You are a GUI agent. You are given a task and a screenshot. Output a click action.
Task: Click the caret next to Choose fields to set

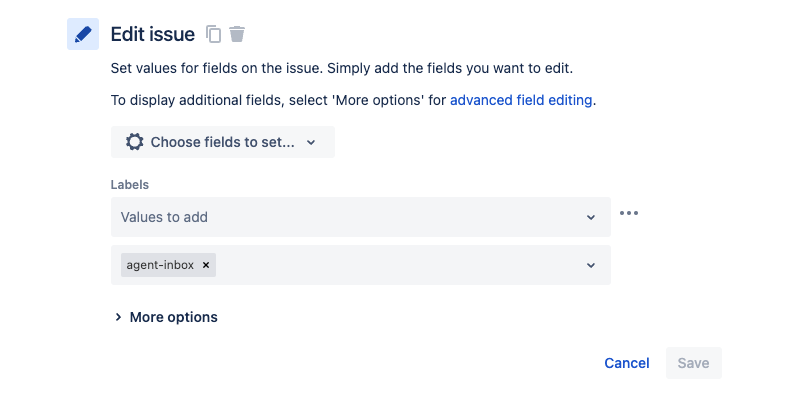pyautogui.click(x=311, y=143)
